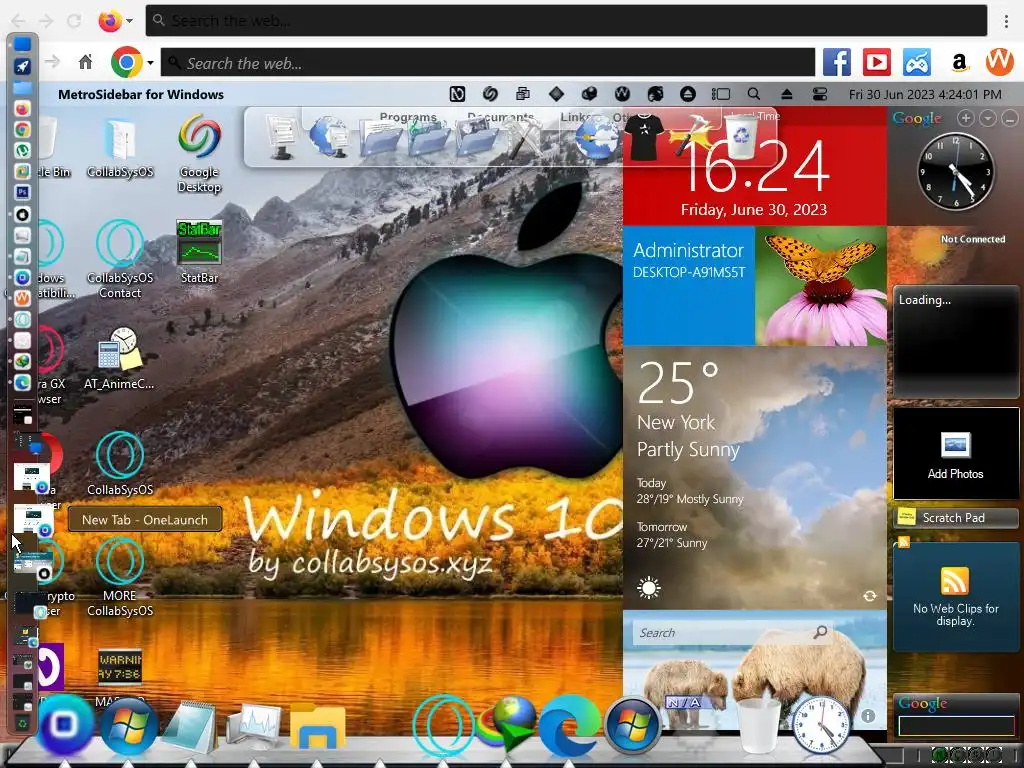The width and height of the screenshot is (1024, 768).
Task: Open the Facebook shortcut in the browser bar
Action: click(x=837, y=63)
